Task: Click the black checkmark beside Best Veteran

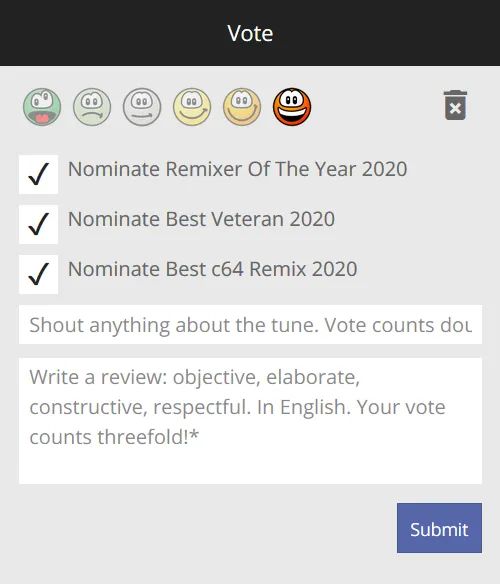Action: coord(38,224)
